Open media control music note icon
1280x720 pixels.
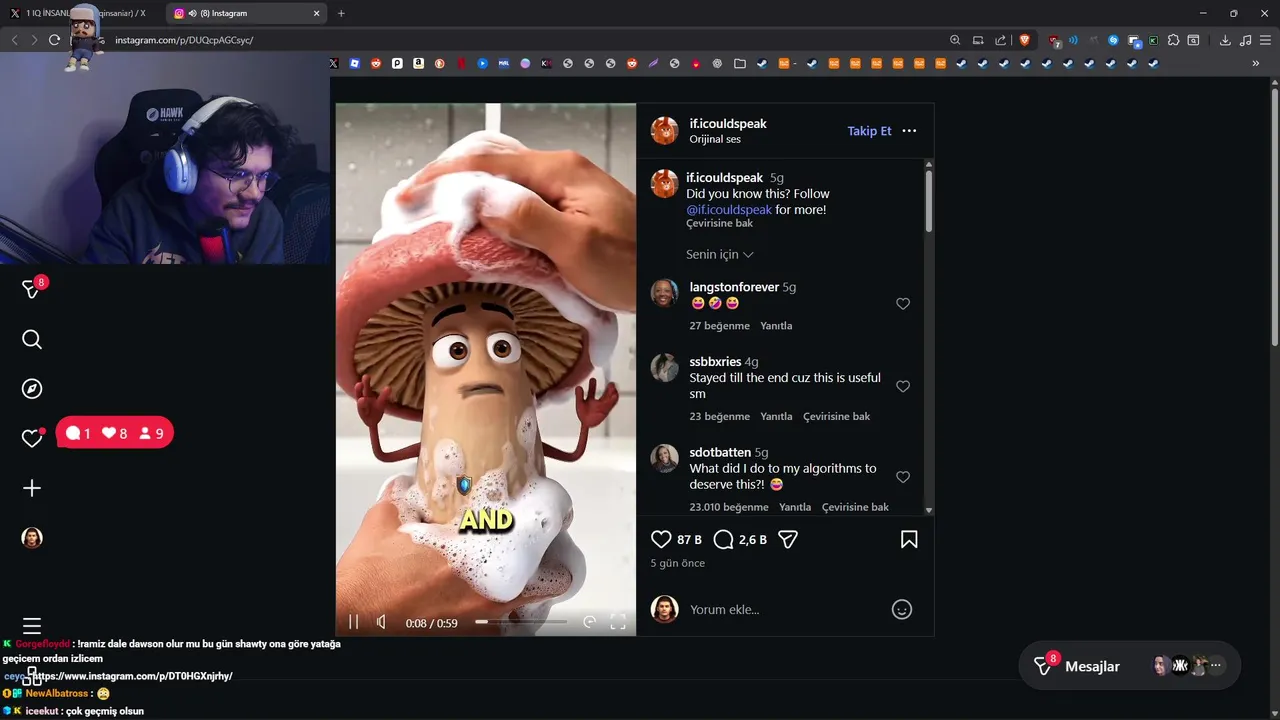pos(1245,40)
